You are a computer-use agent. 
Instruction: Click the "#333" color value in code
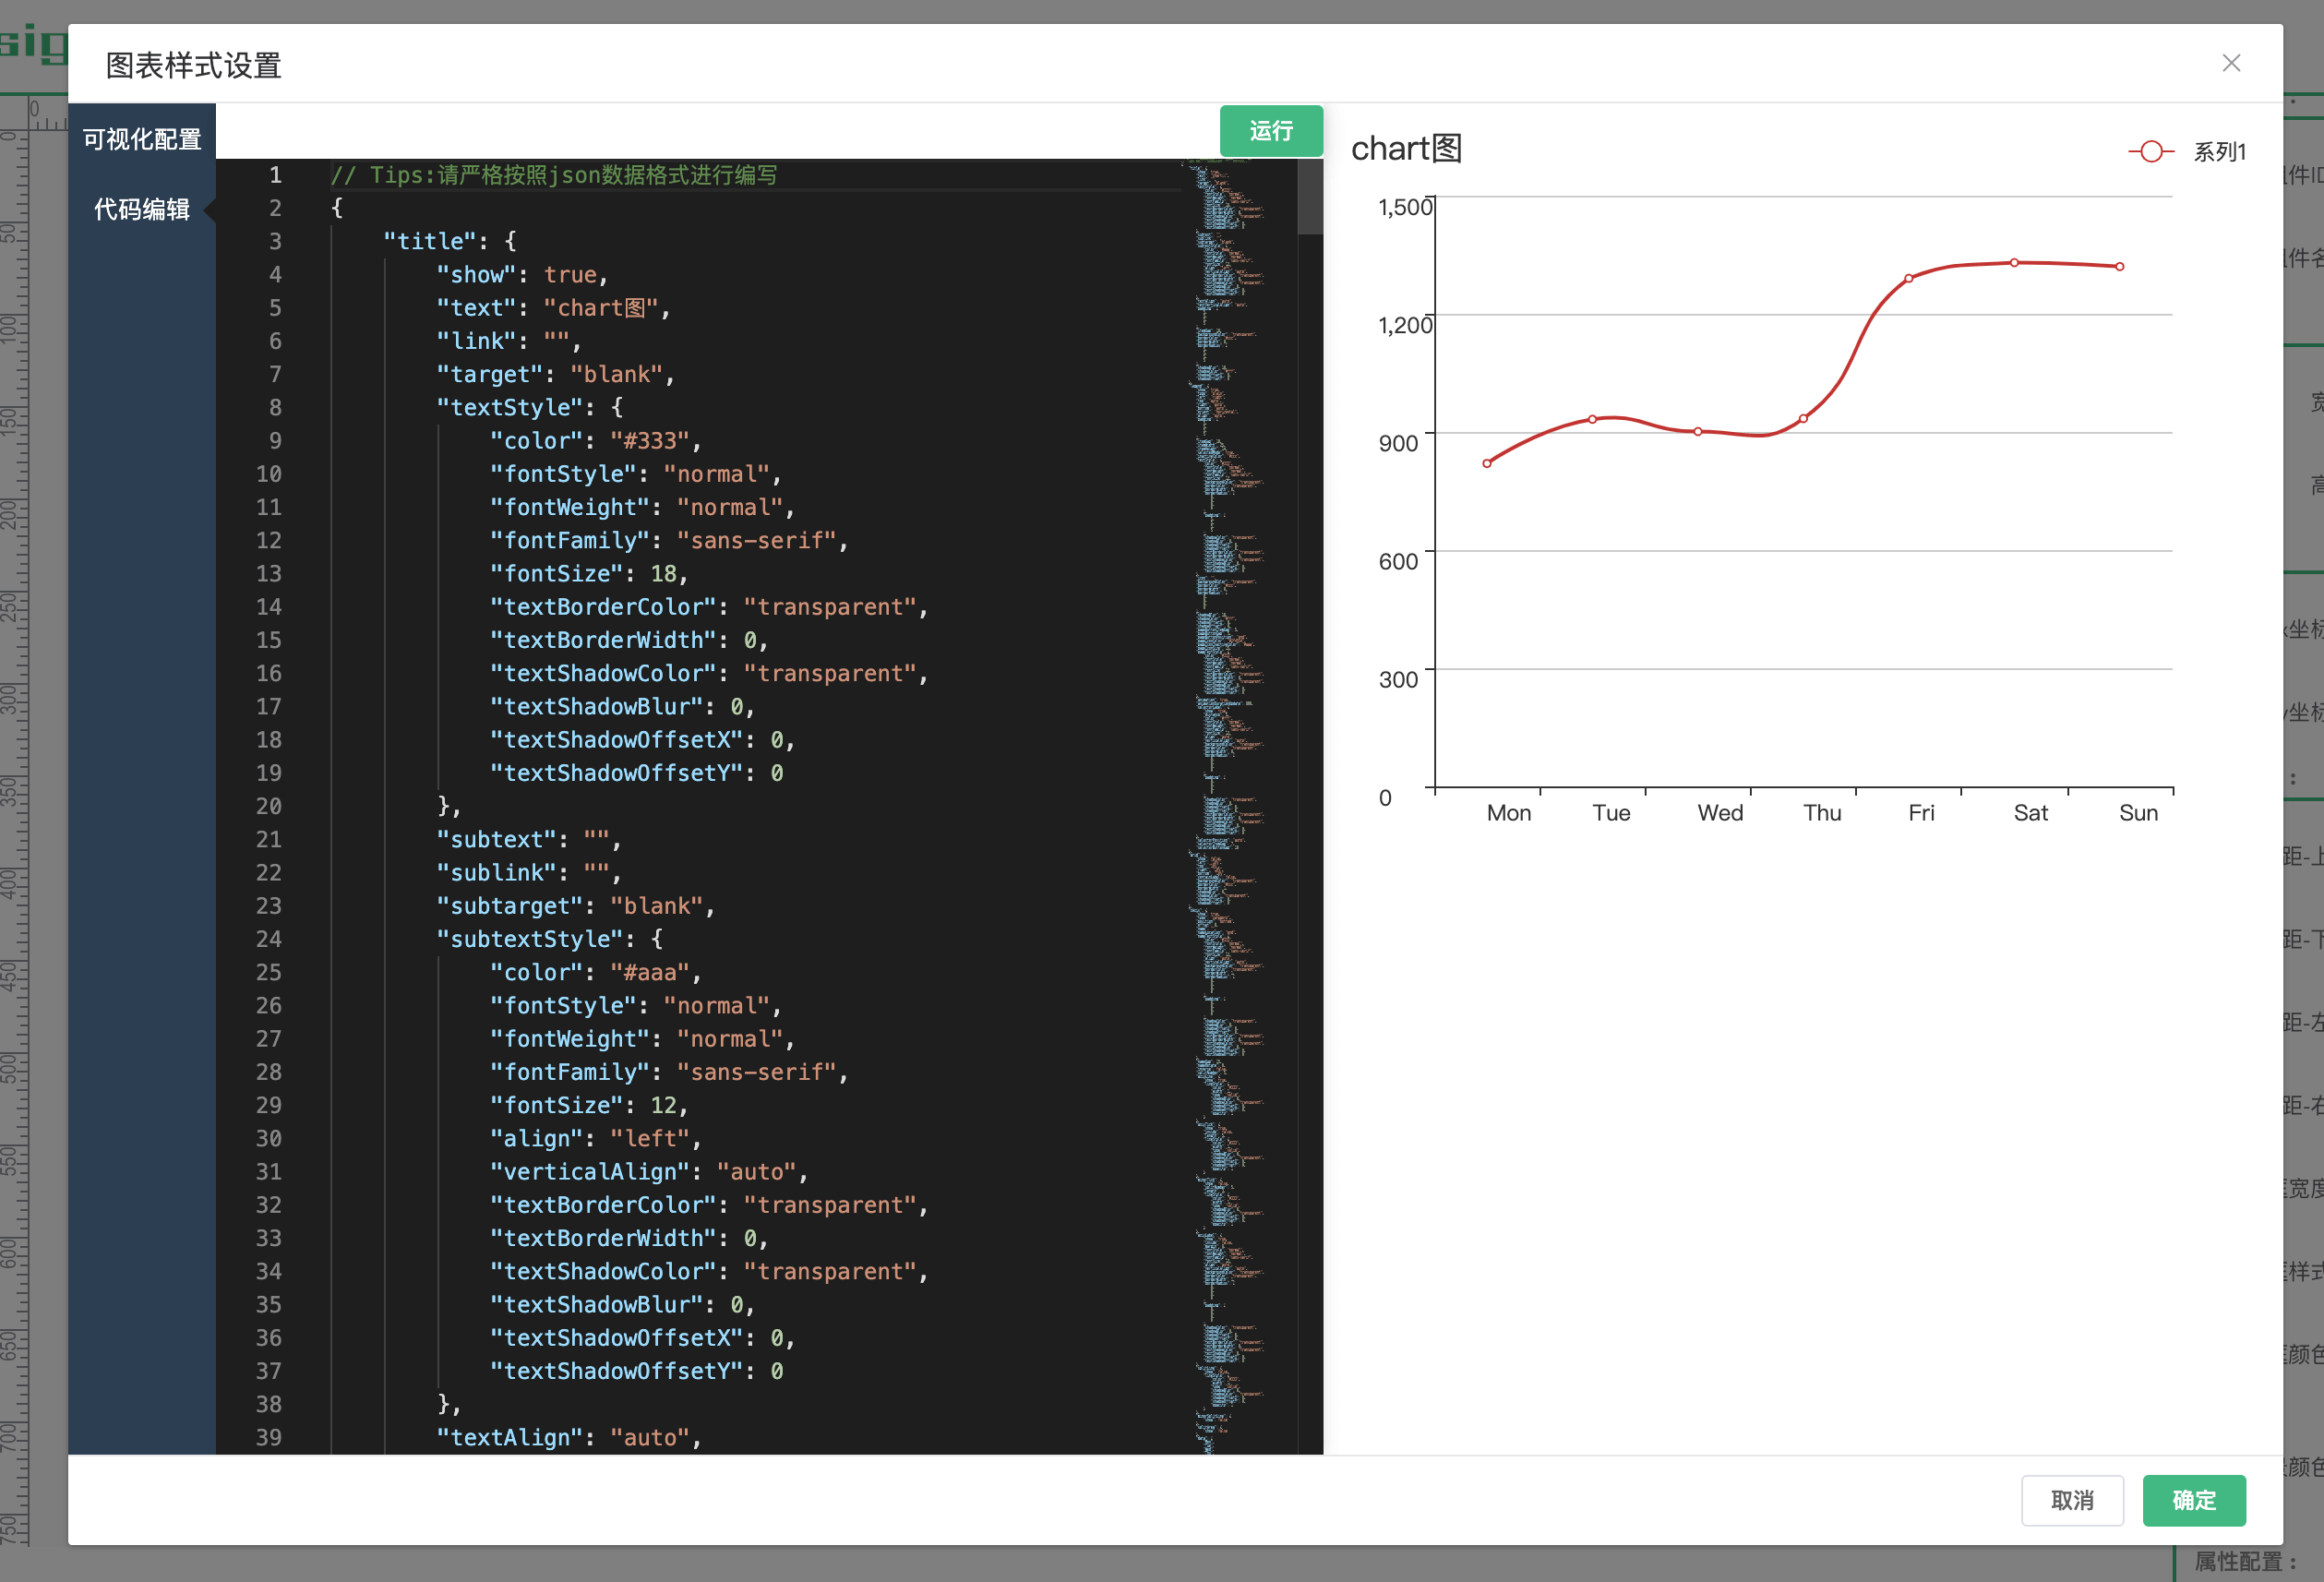pos(650,441)
